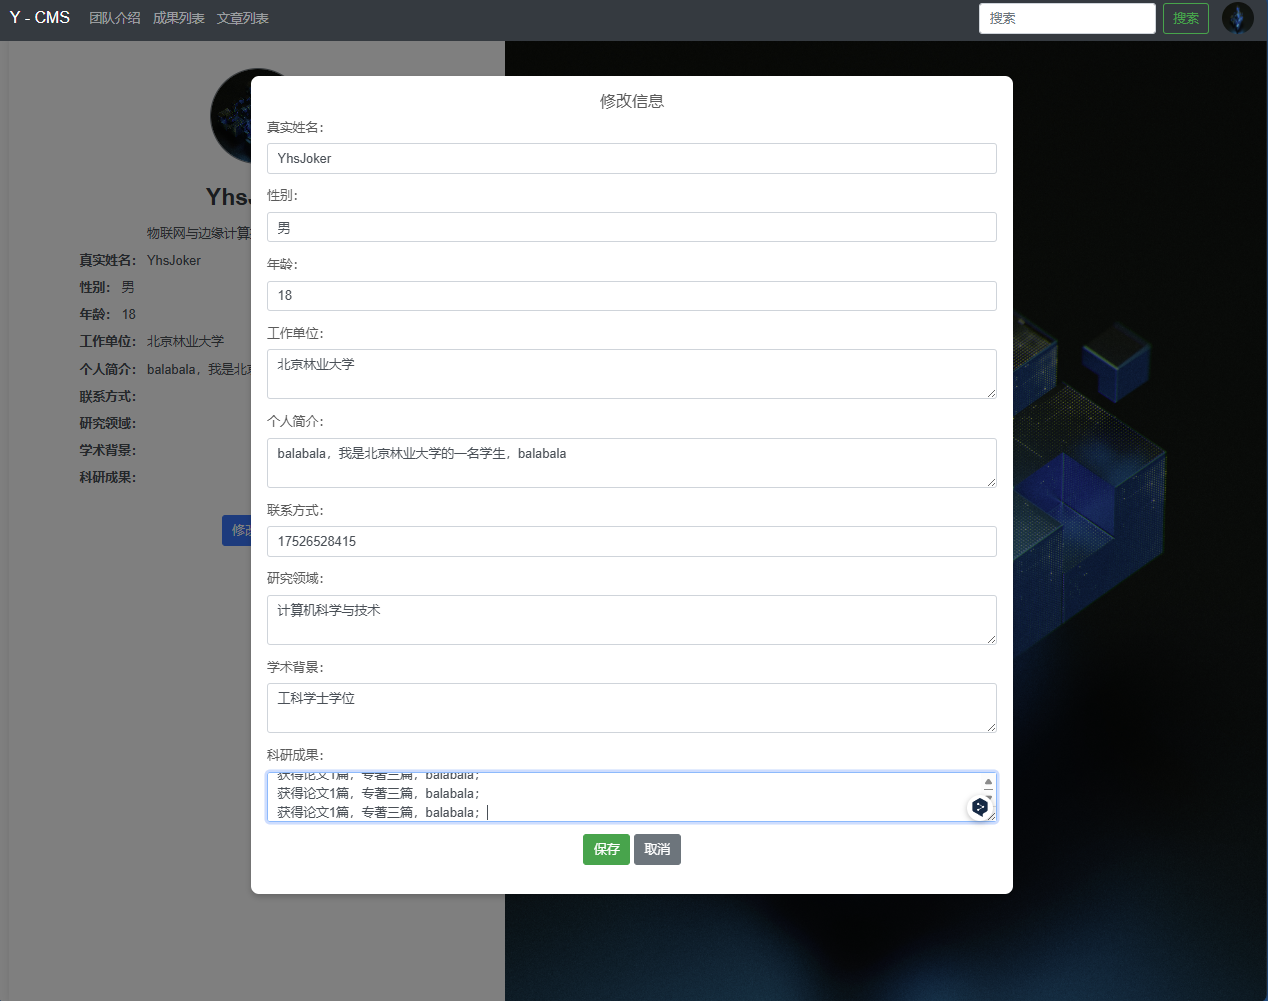Go to the 文章列表 page
Viewport: 1268px width, 1001px height.
(243, 18)
